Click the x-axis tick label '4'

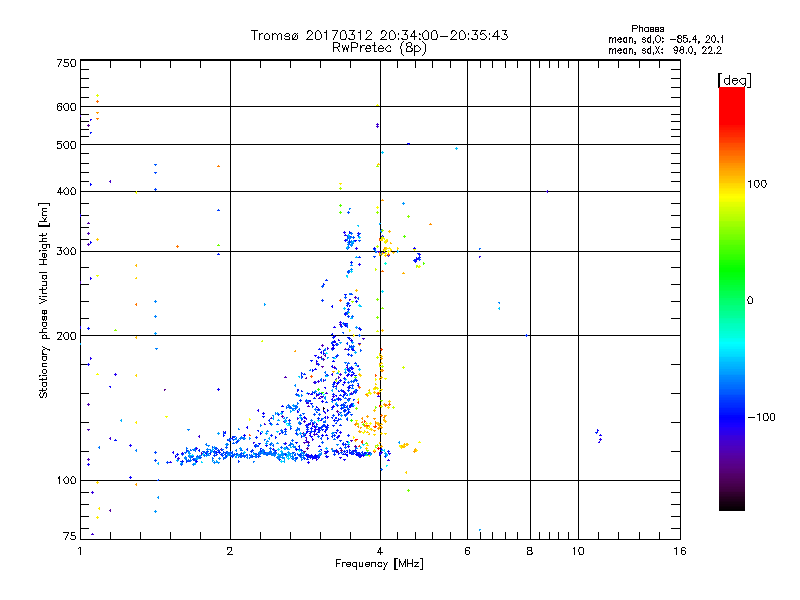click(380, 551)
